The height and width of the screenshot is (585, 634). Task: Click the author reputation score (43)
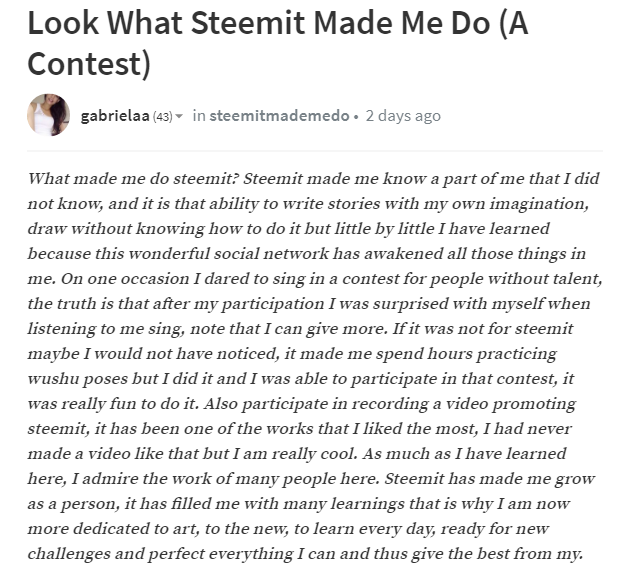pyautogui.click(x=161, y=117)
